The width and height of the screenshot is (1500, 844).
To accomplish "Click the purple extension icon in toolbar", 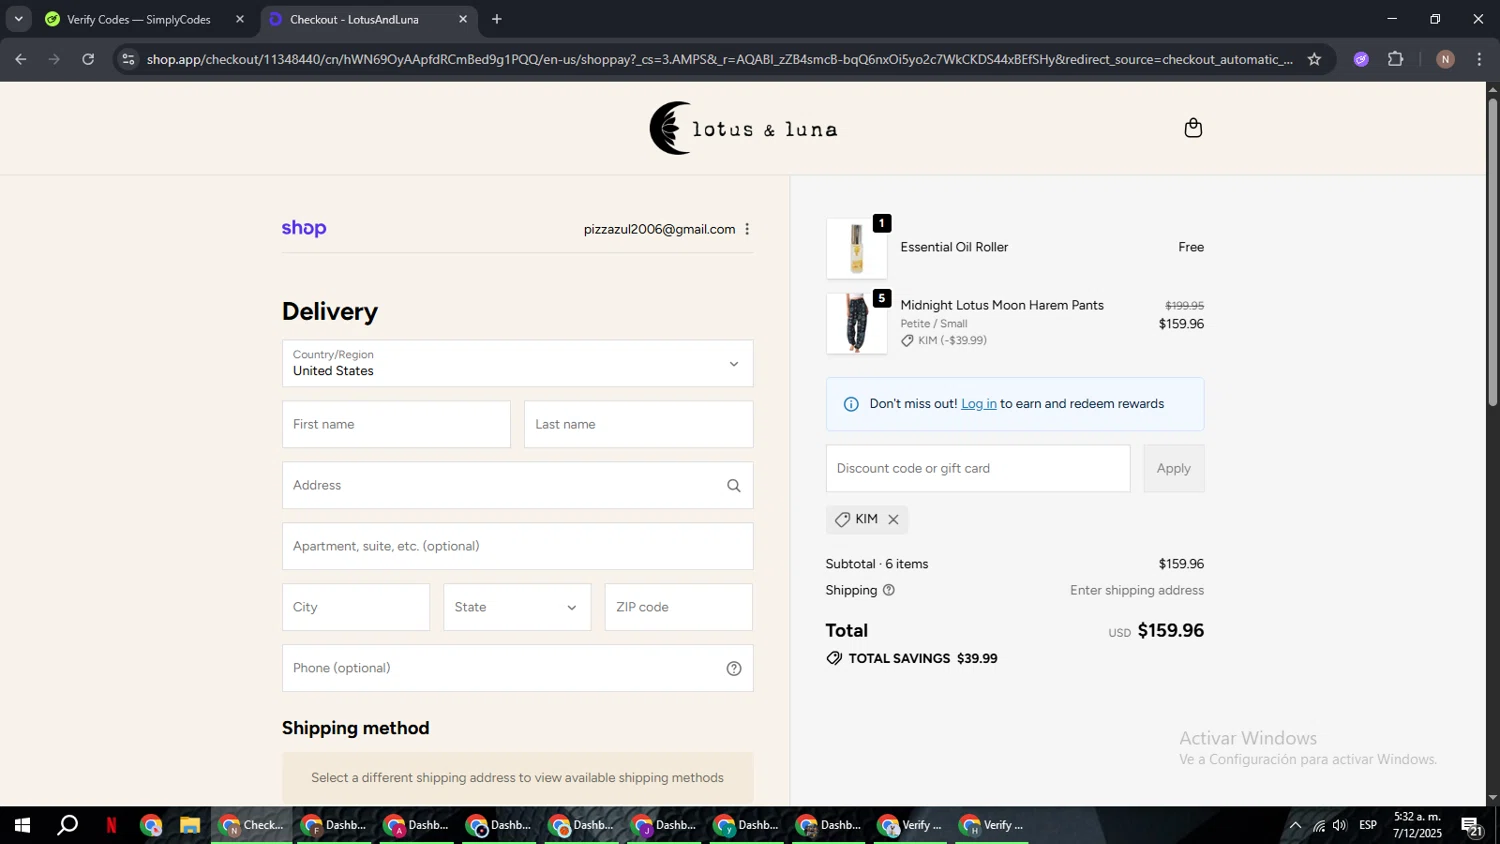I will point(1361,59).
